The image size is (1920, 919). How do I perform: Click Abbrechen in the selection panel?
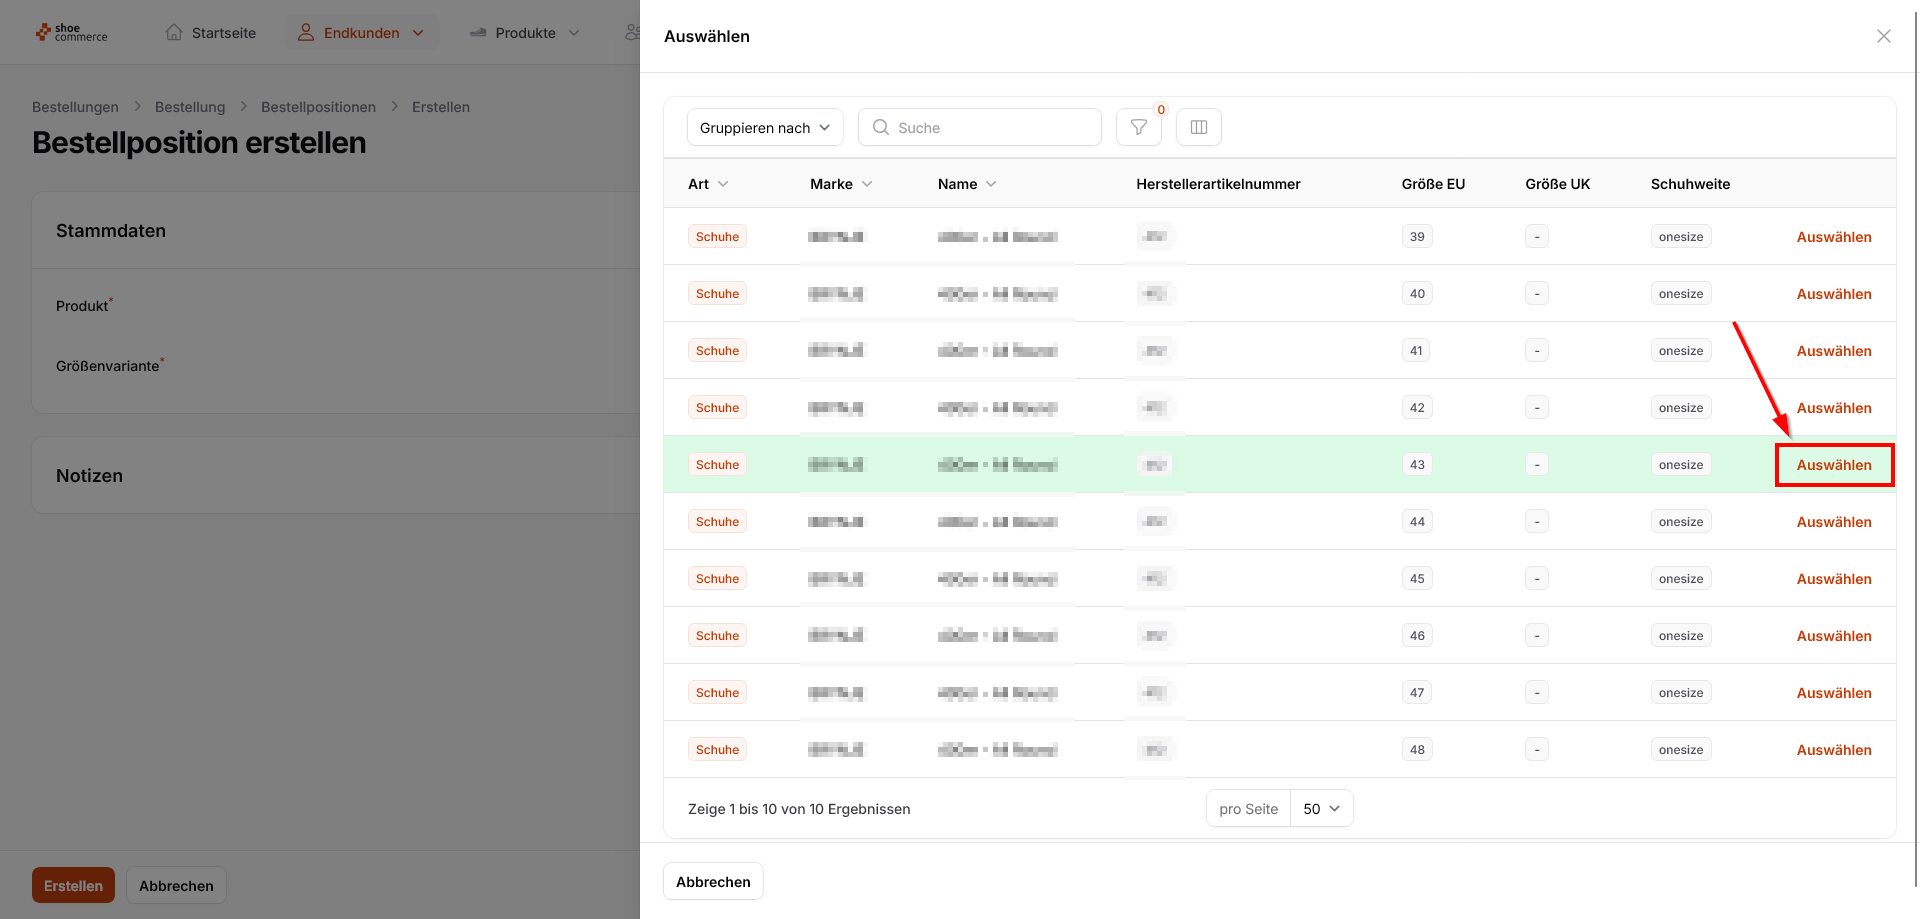713,881
